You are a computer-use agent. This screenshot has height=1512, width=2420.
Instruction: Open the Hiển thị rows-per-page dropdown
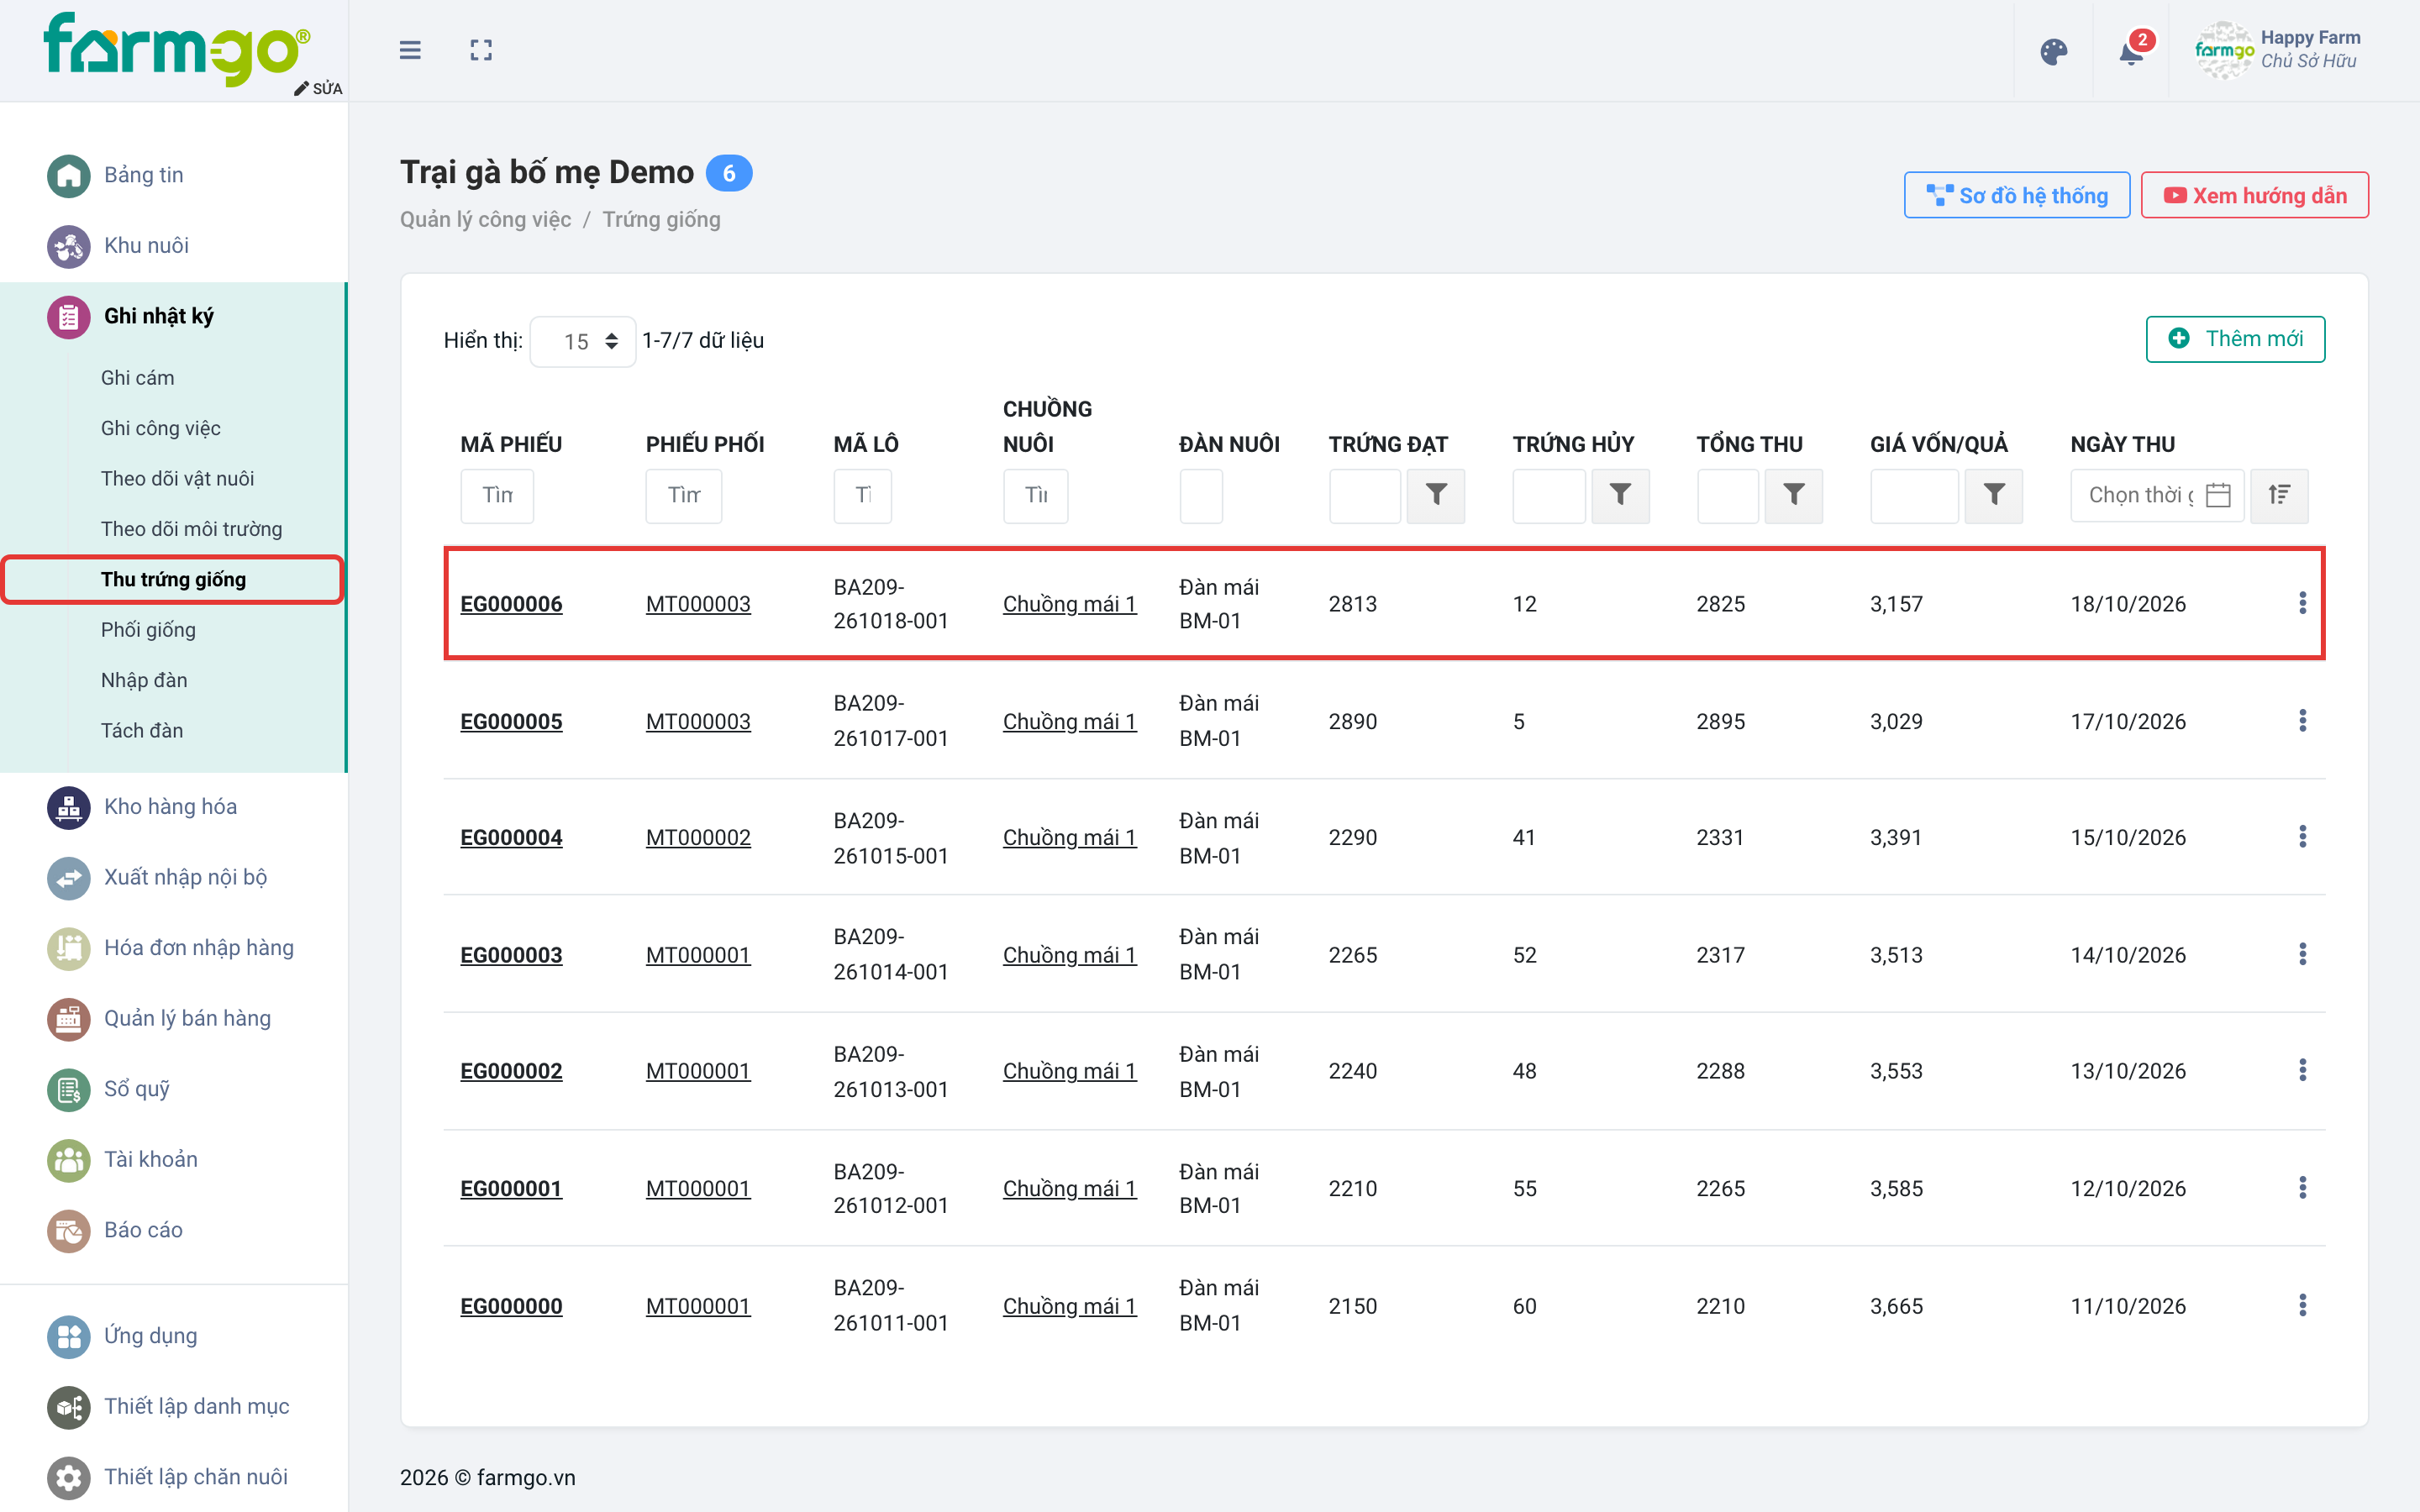pyautogui.click(x=583, y=342)
